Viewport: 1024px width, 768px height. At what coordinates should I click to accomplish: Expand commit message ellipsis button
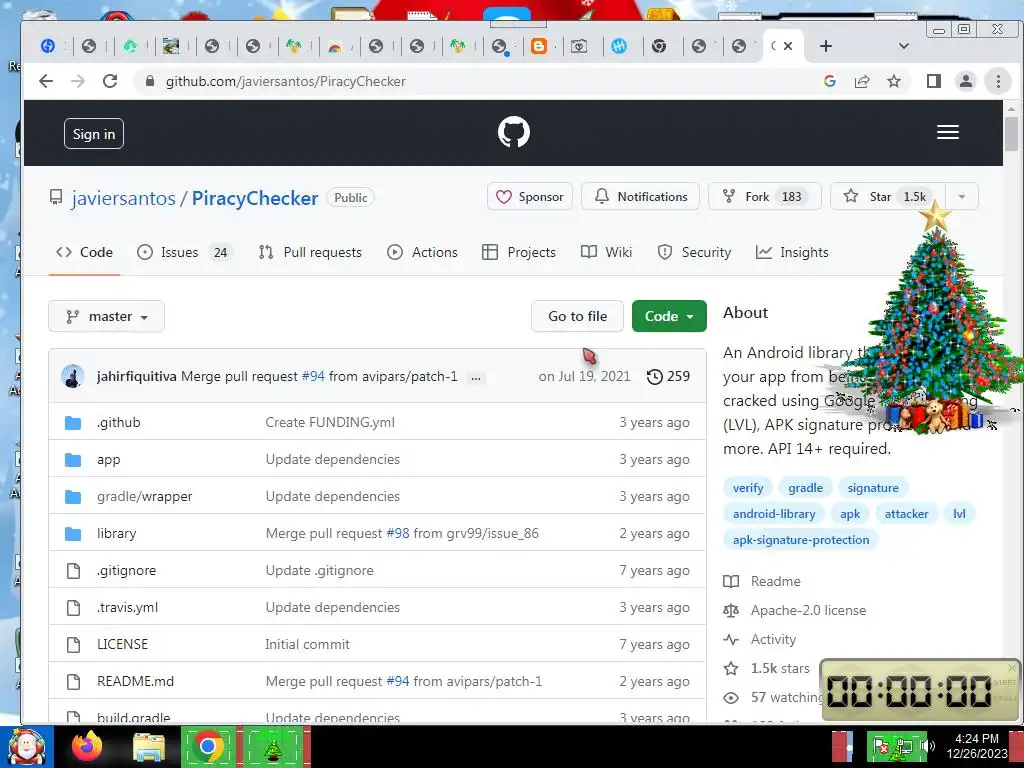point(476,377)
